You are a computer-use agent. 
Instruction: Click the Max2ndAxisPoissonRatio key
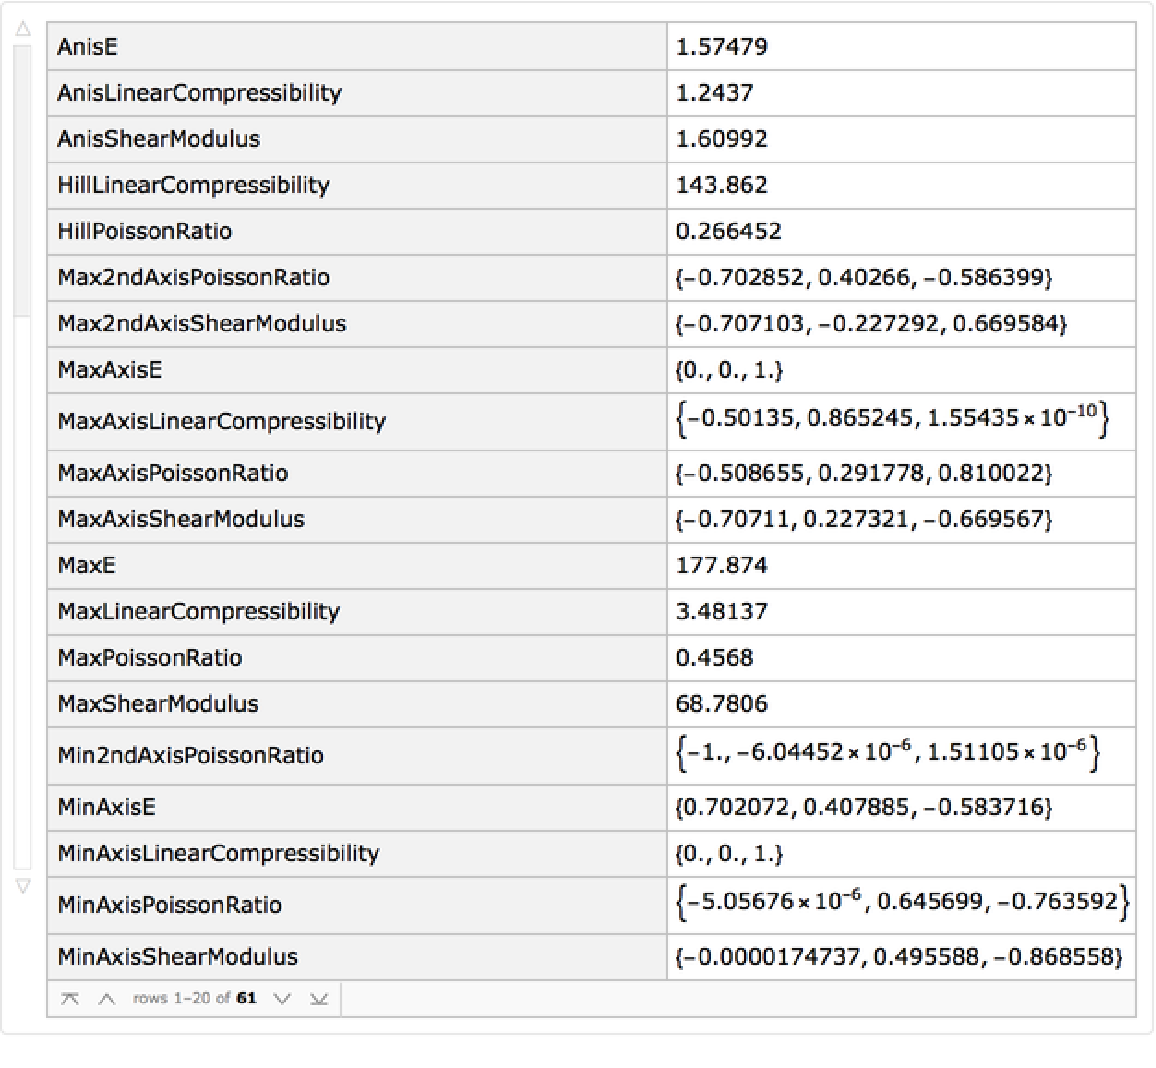(x=193, y=277)
